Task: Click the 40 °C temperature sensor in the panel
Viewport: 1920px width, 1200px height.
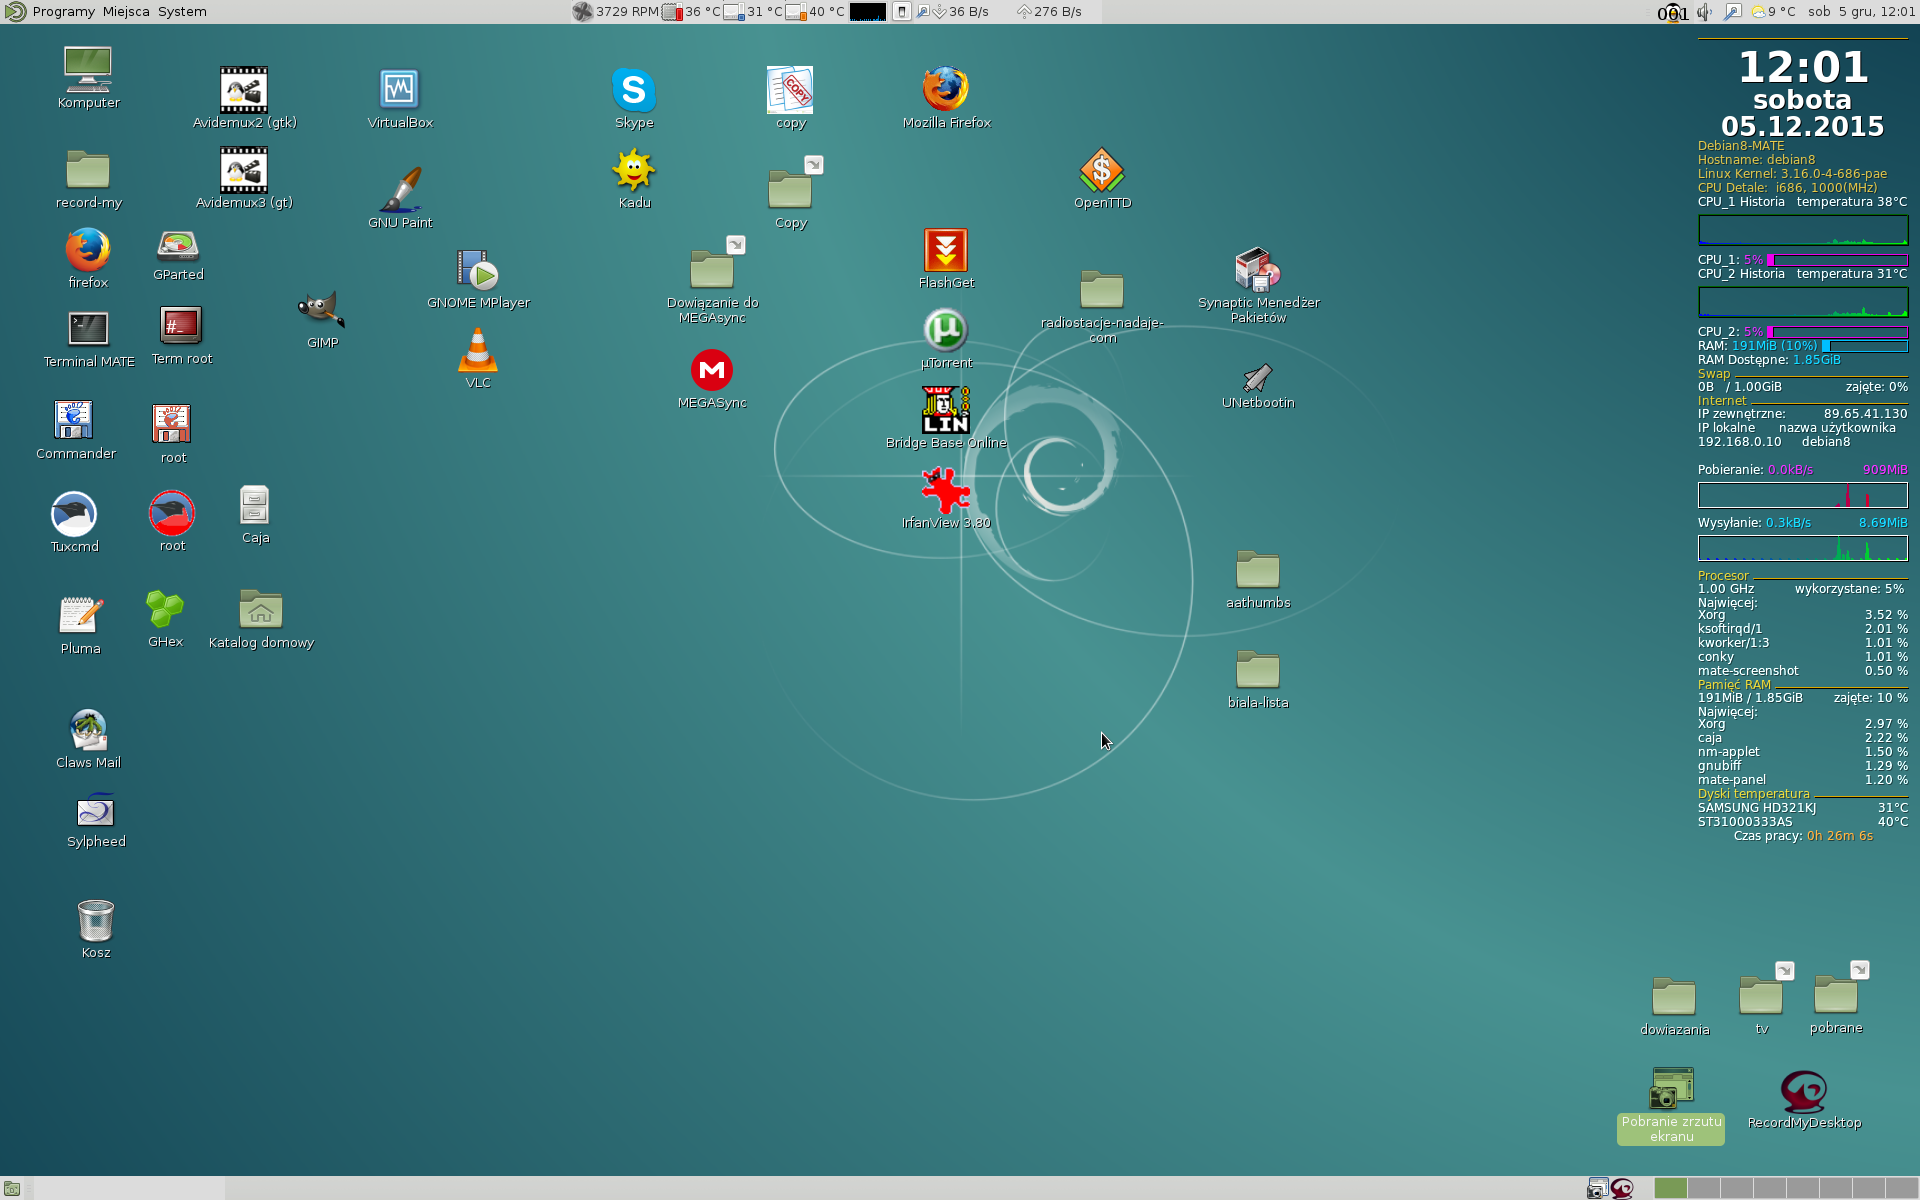Action: pos(816,12)
